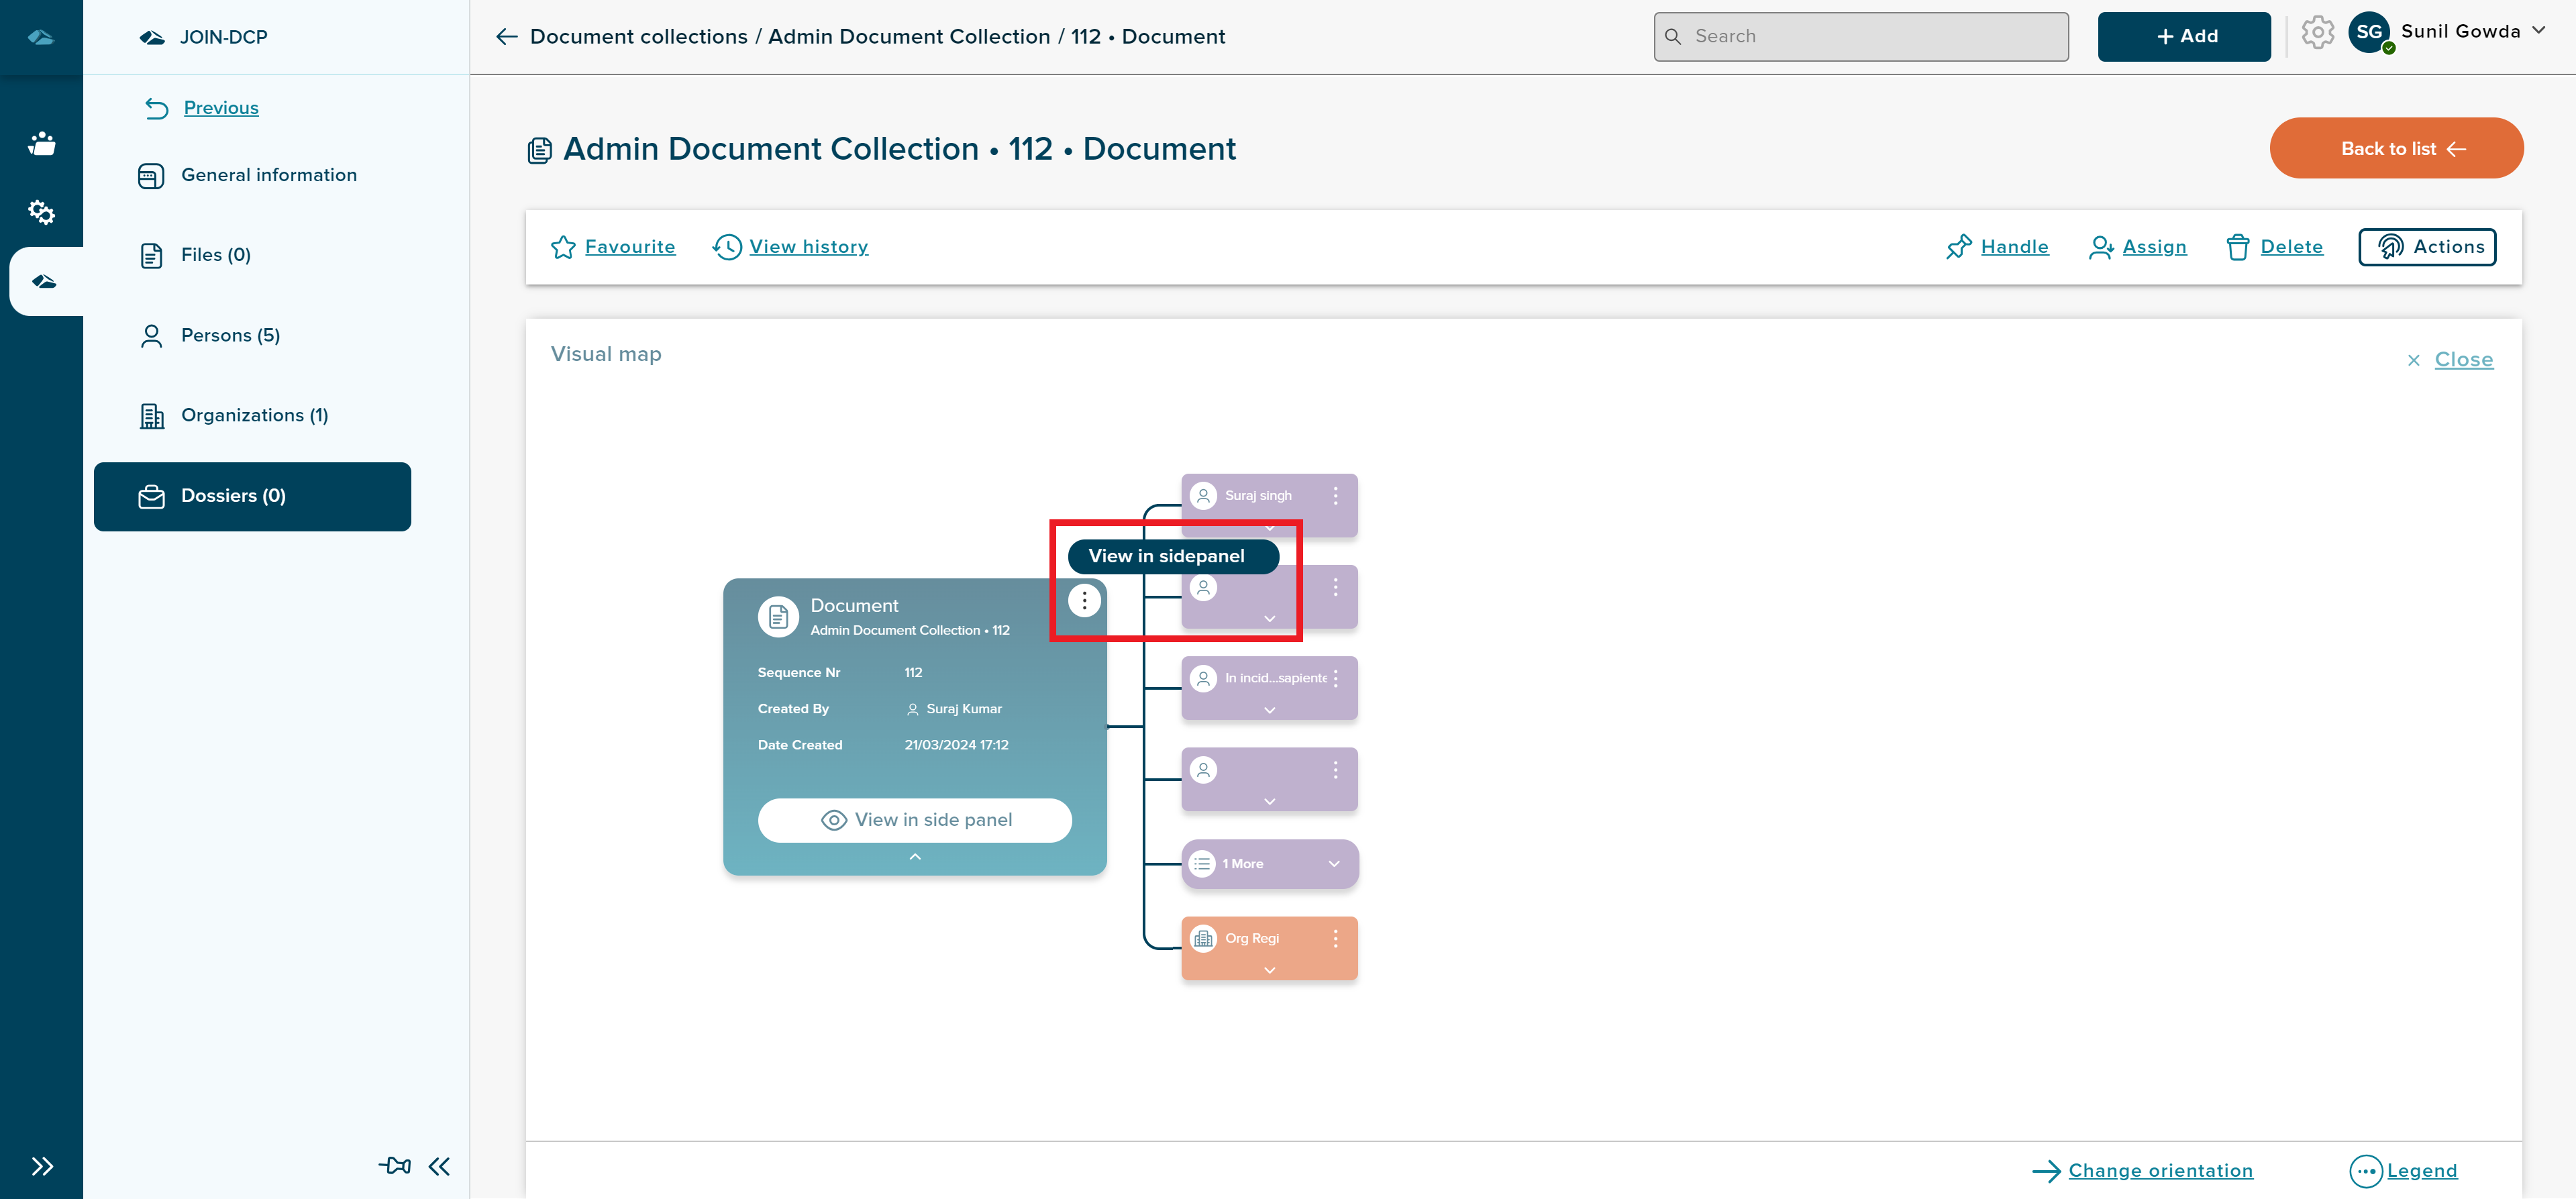Open the three-dot menu on Suraj singh node

pyautogui.click(x=1335, y=496)
